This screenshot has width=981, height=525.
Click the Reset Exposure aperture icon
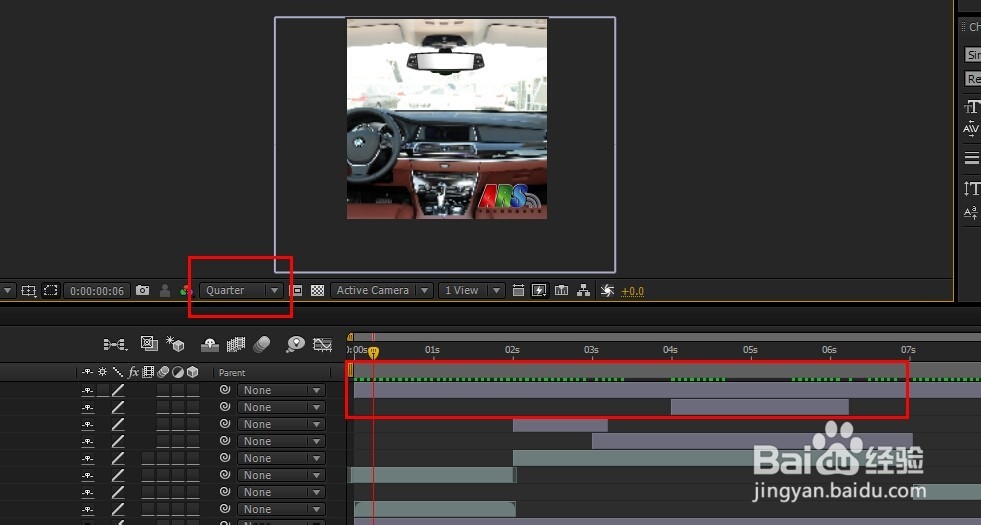click(607, 290)
